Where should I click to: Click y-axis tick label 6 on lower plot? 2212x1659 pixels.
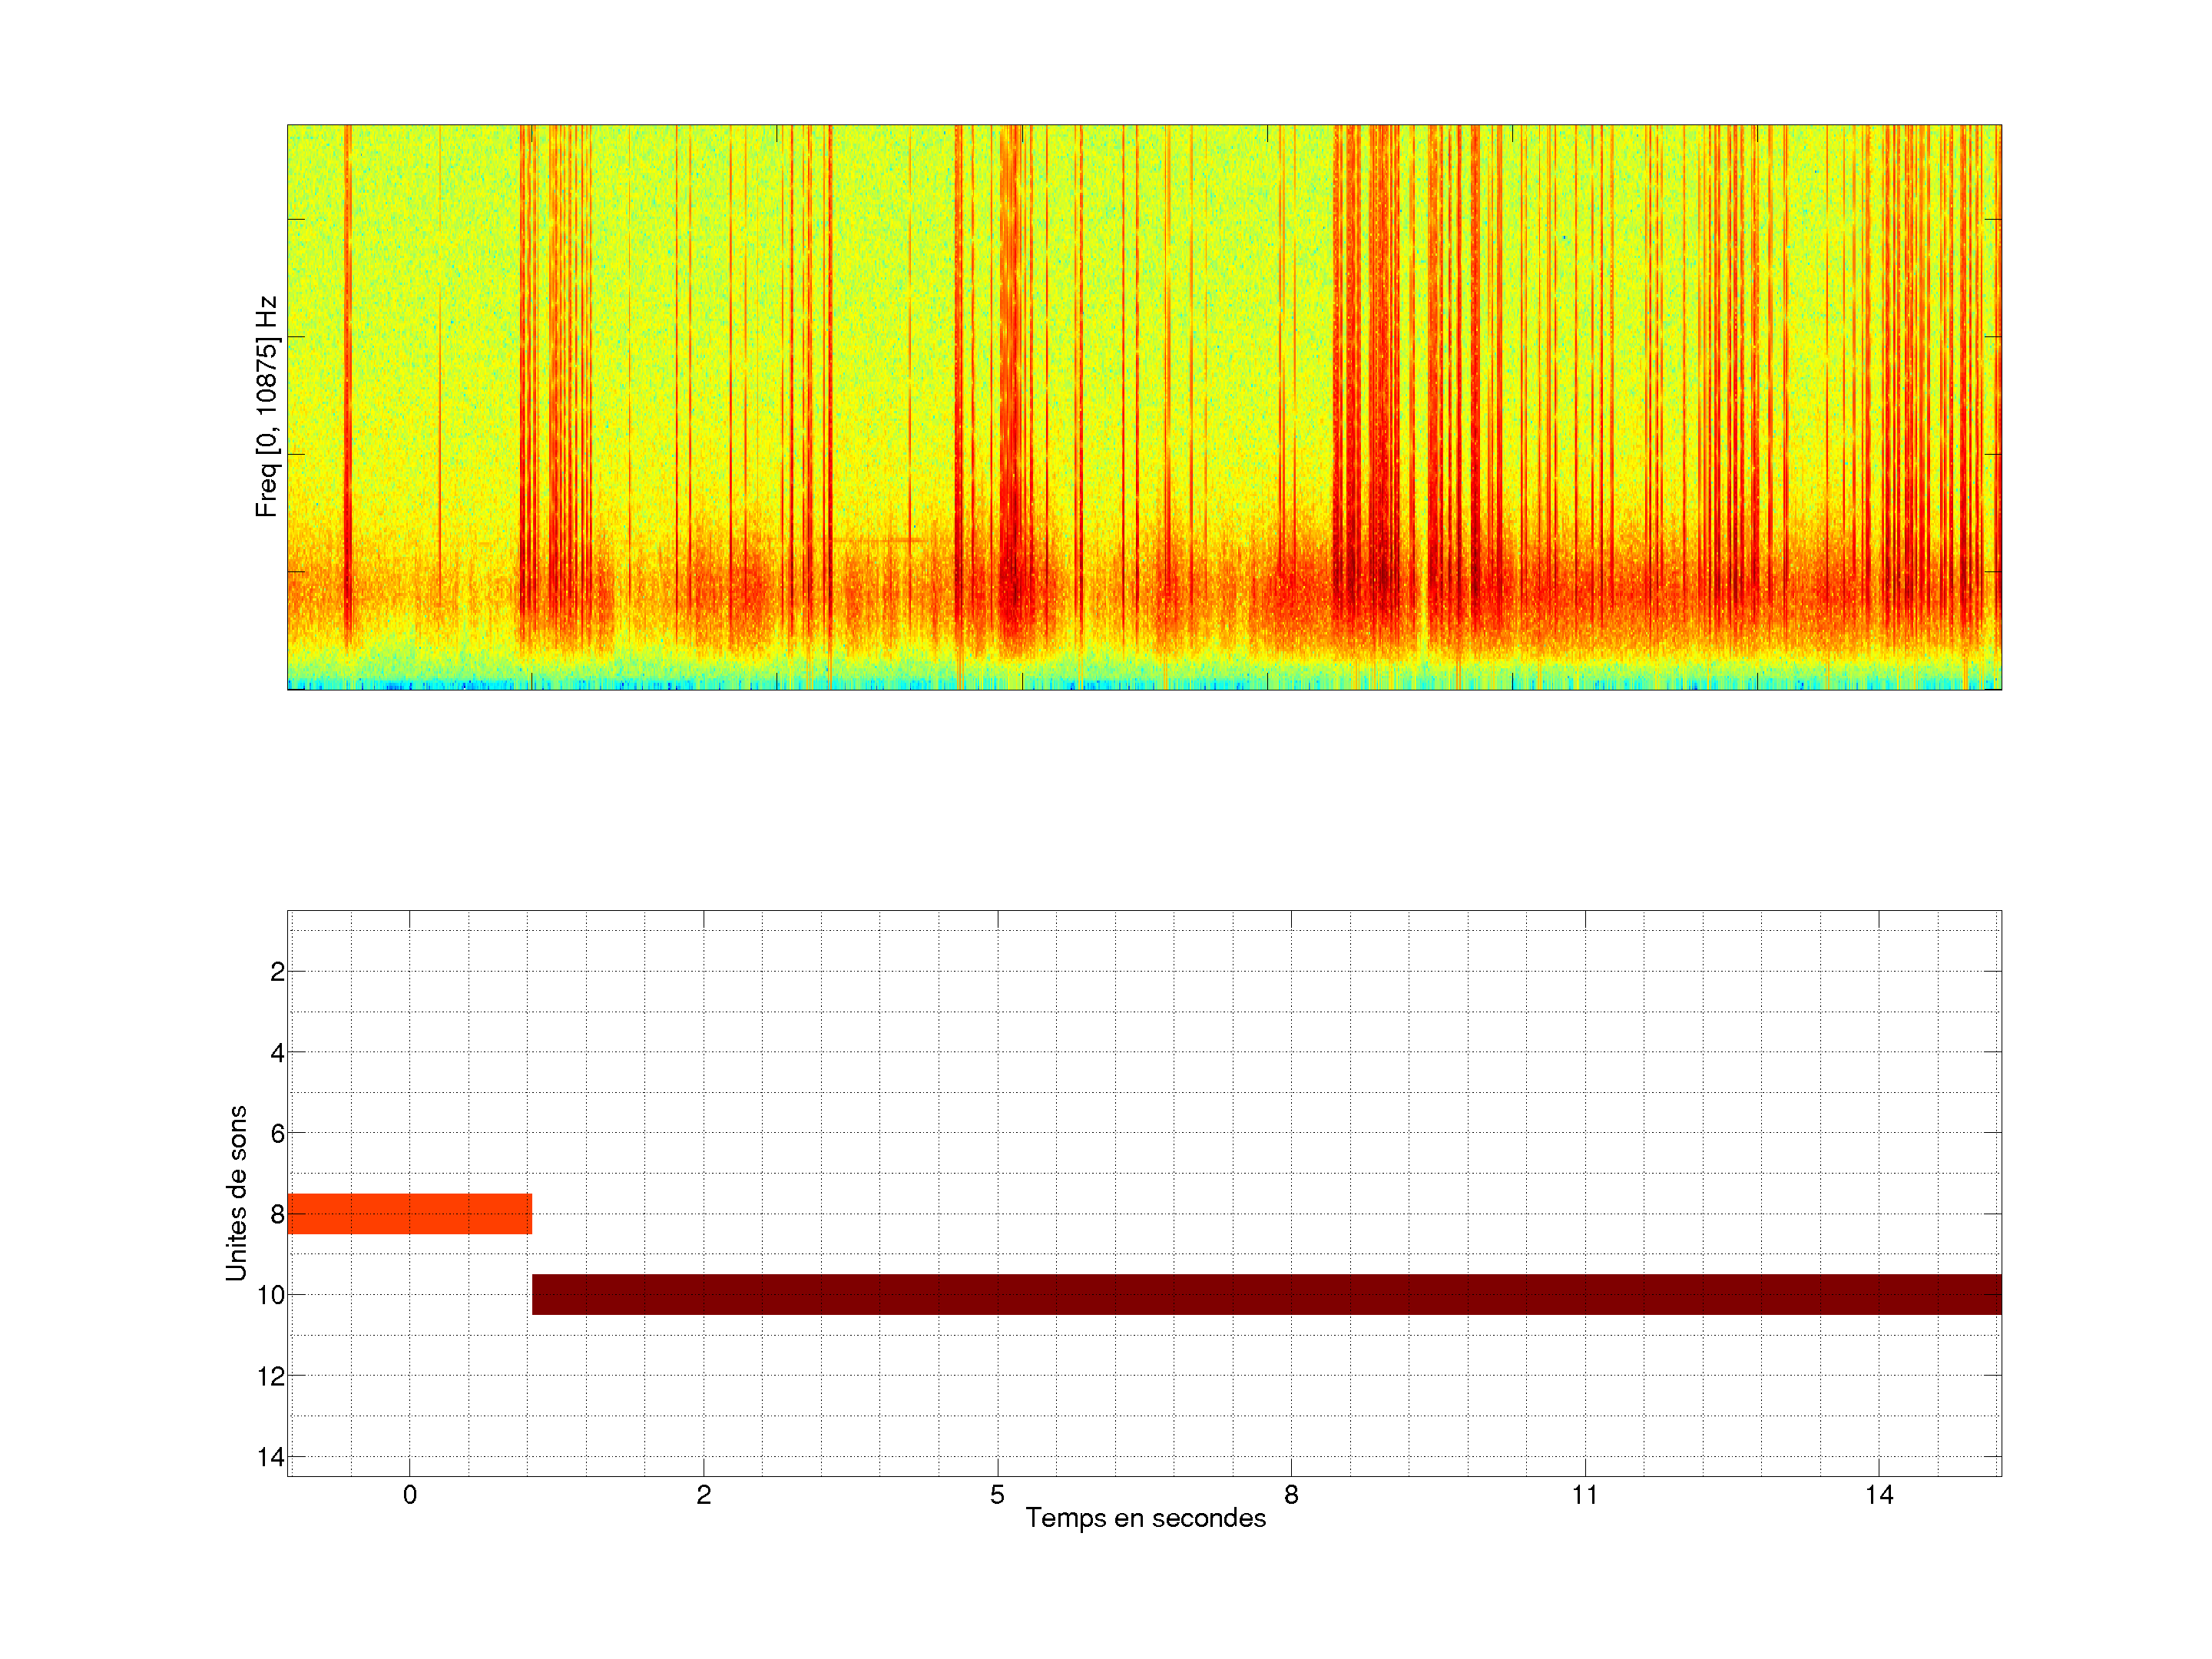(x=277, y=1133)
